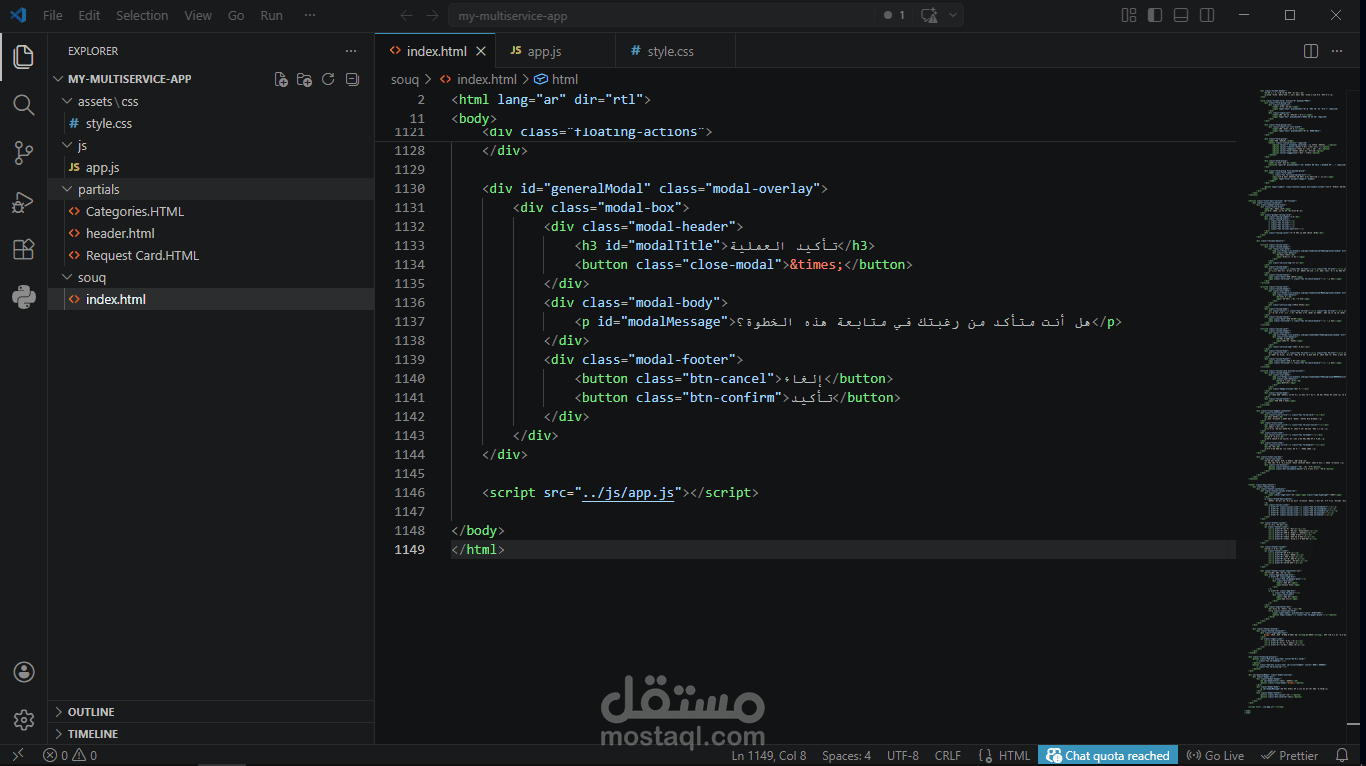Viewport: 1366px width, 766px height.
Task: Open the Search view in activity bar
Action: [x=24, y=105]
